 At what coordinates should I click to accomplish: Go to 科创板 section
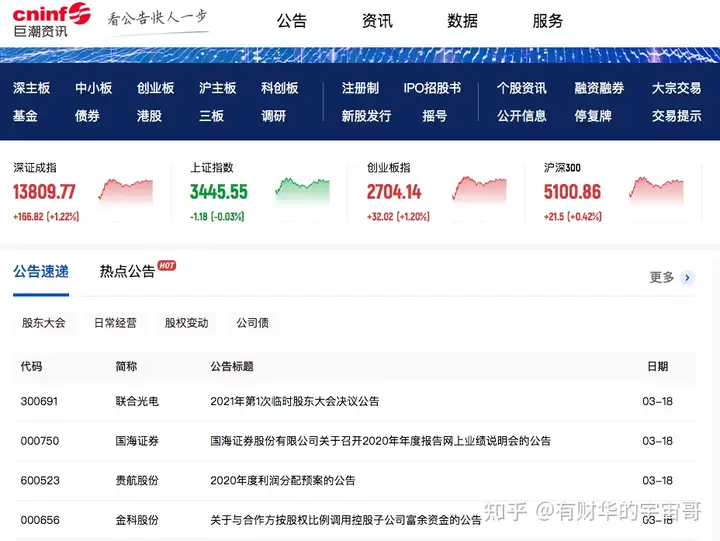(x=280, y=88)
